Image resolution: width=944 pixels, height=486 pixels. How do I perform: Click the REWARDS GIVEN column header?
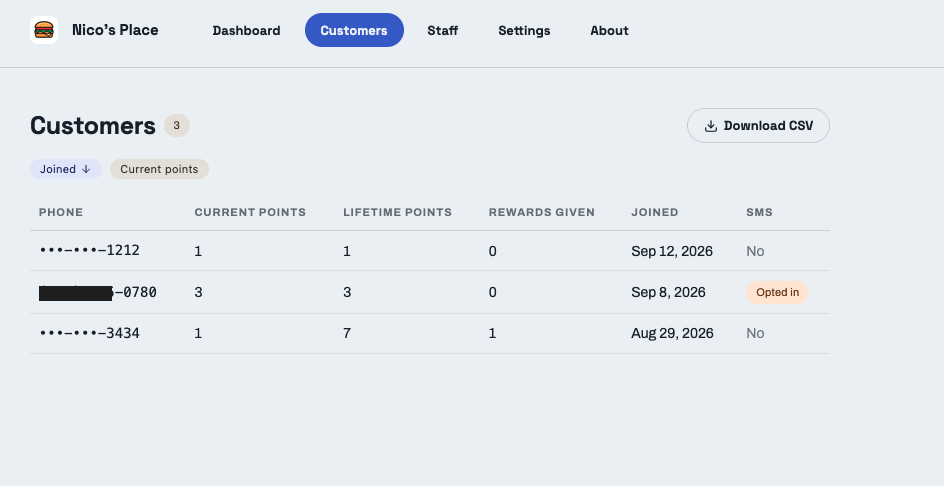click(x=541, y=212)
